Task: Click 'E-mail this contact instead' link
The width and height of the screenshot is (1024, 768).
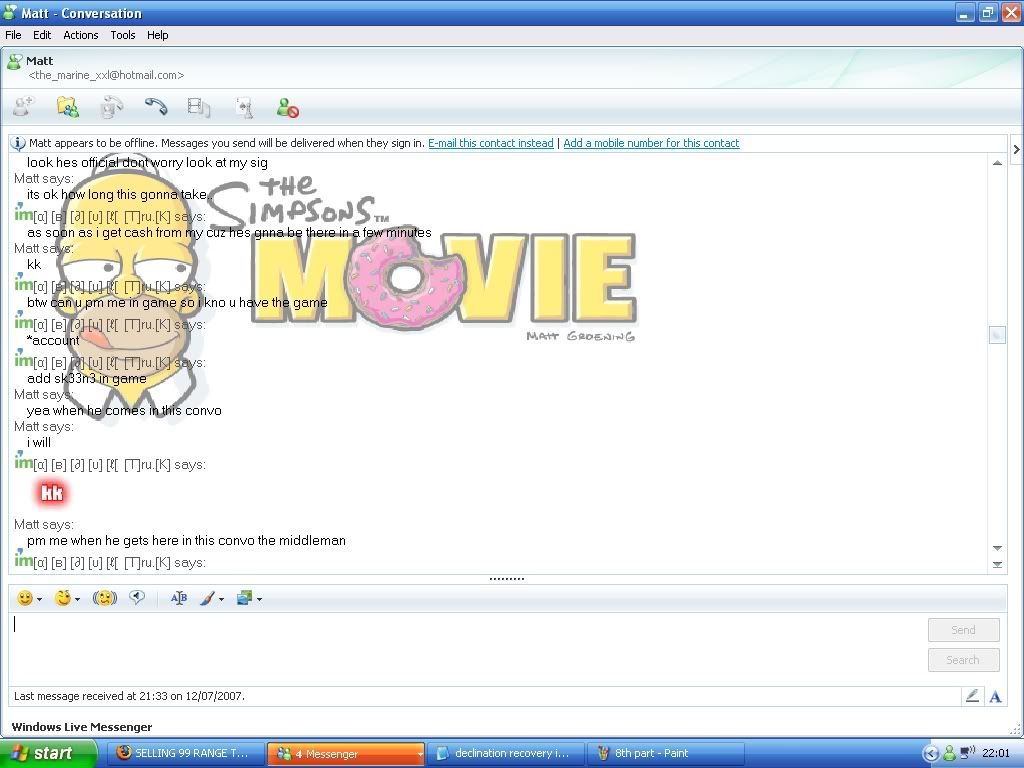Action: (x=490, y=143)
